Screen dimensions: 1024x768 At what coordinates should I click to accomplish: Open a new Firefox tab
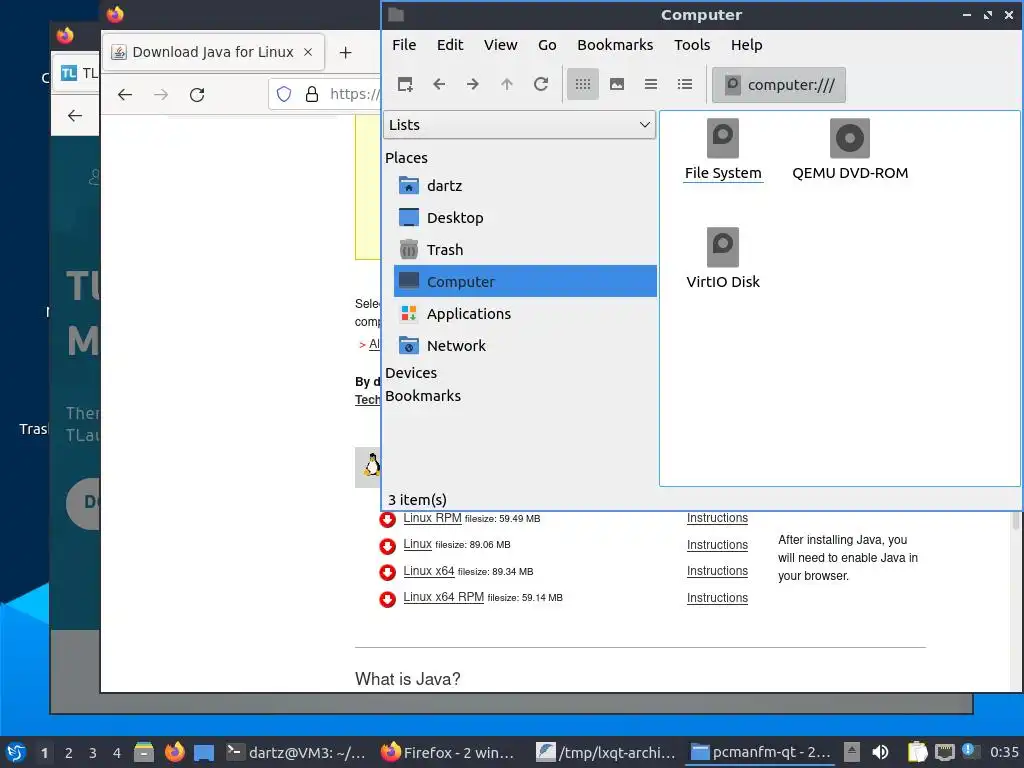pos(345,53)
